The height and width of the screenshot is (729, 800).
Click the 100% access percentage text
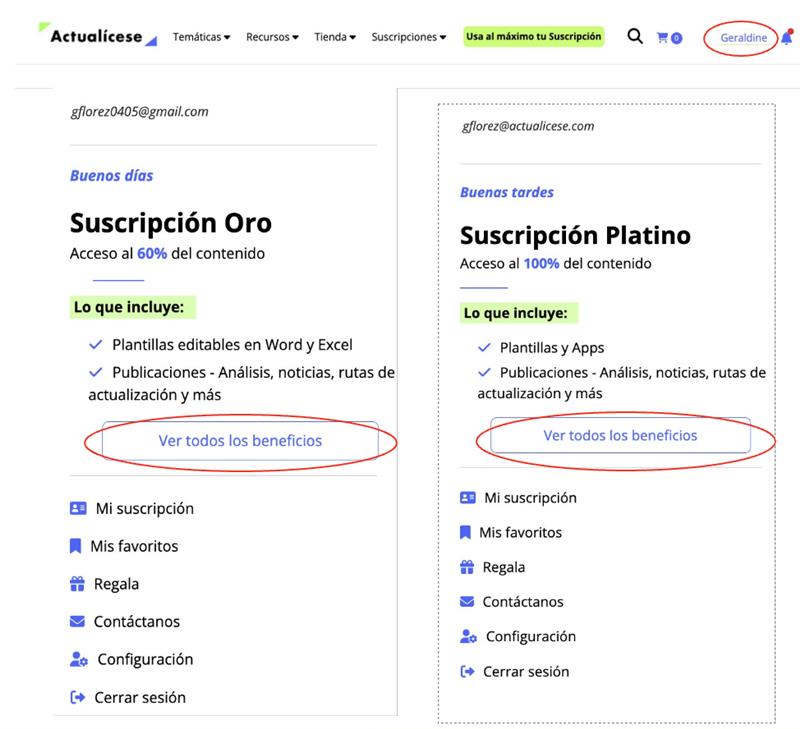[541, 263]
